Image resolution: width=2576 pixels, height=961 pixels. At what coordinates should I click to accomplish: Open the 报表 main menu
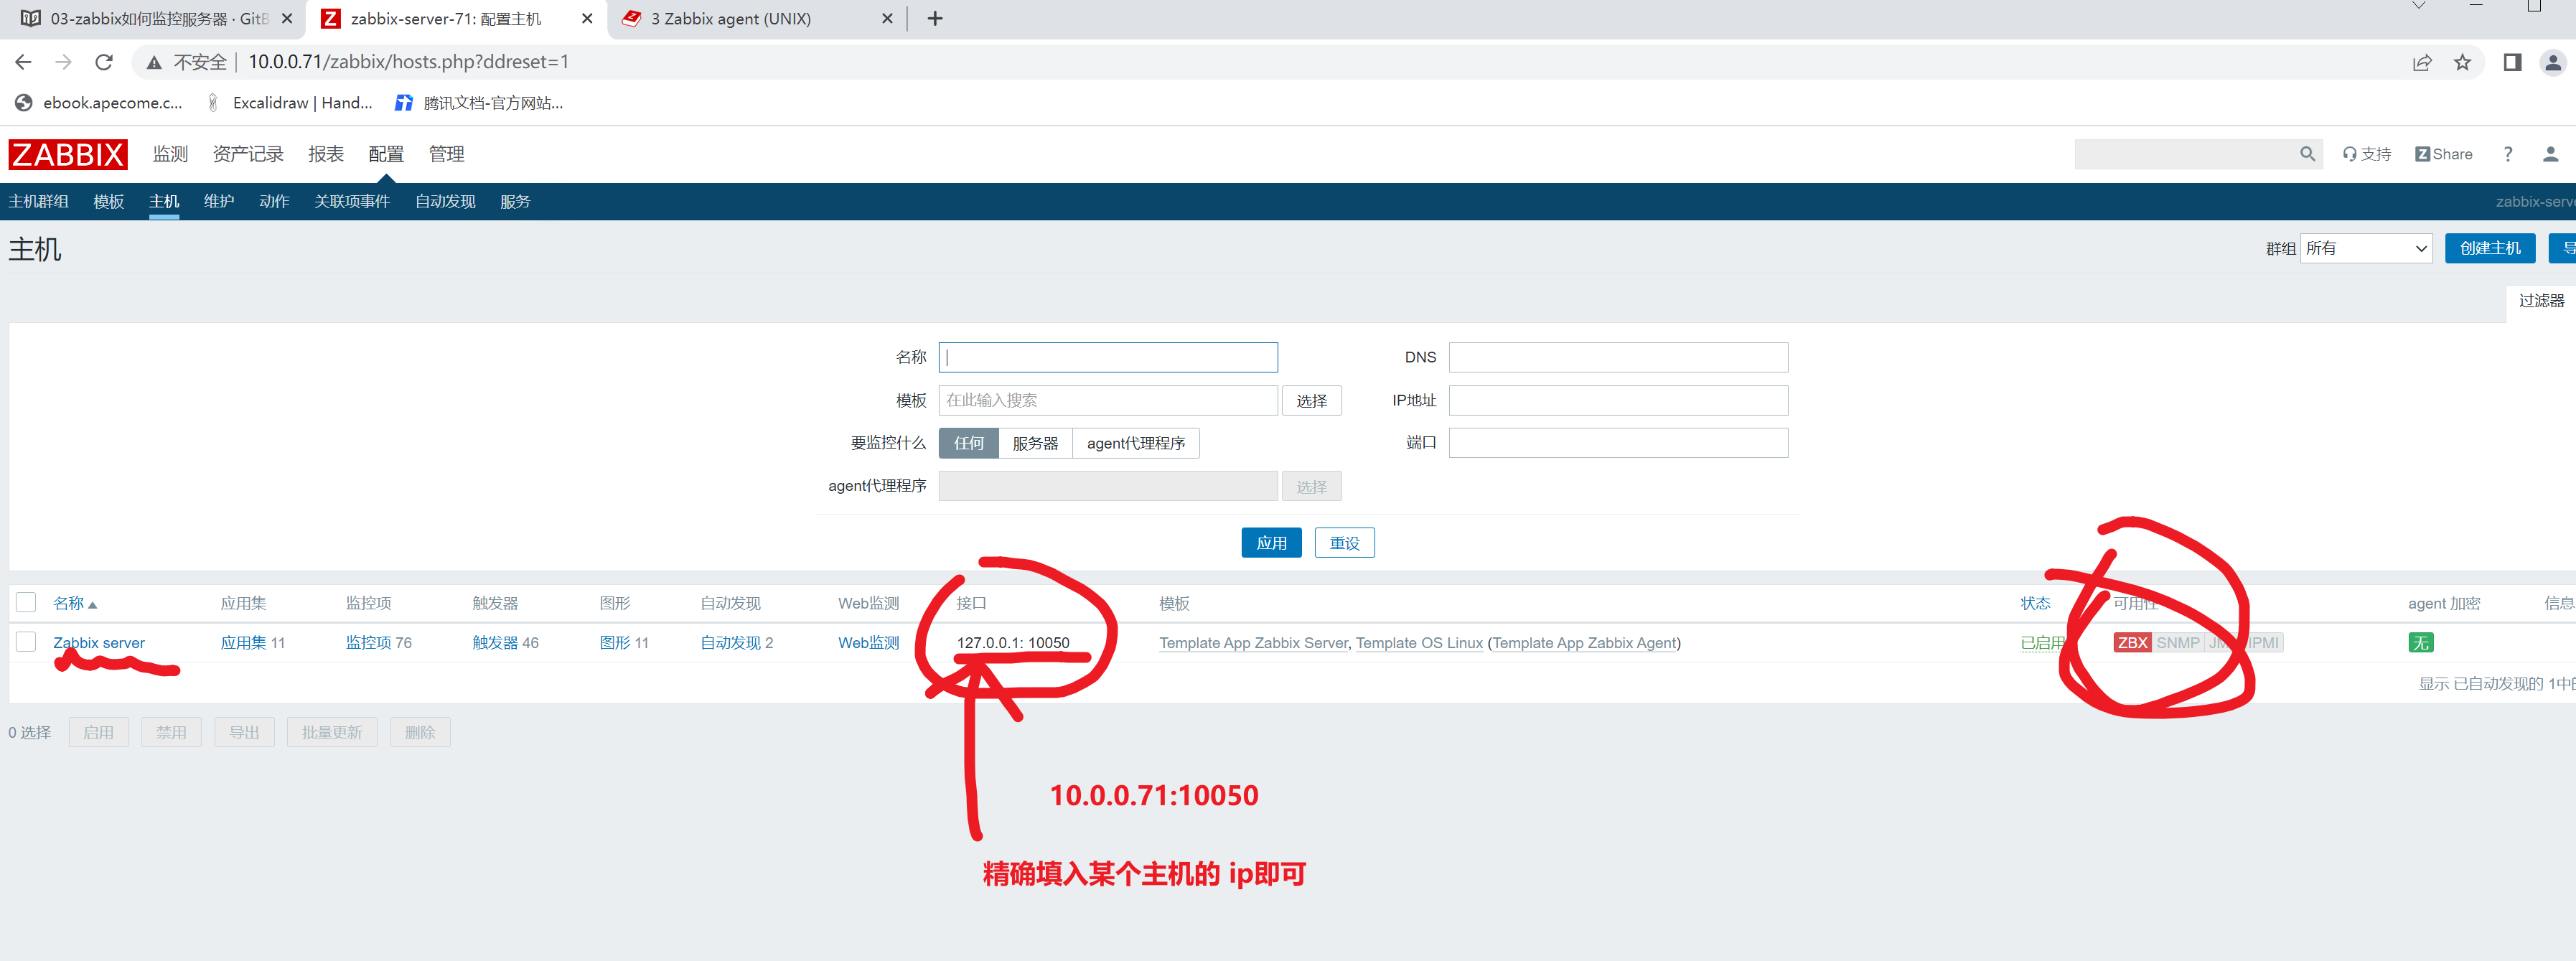pos(326,154)
